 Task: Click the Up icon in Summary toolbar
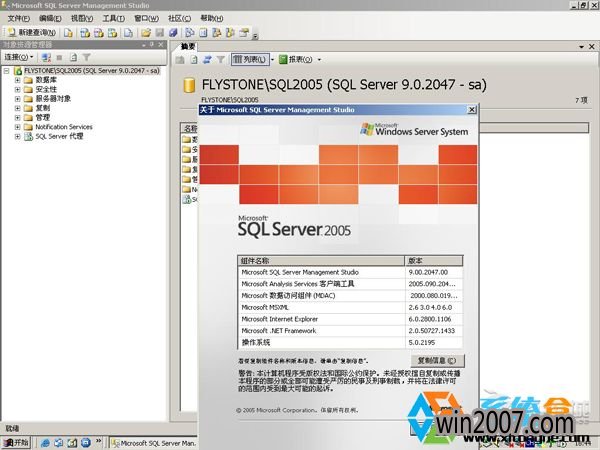point(180,60)
